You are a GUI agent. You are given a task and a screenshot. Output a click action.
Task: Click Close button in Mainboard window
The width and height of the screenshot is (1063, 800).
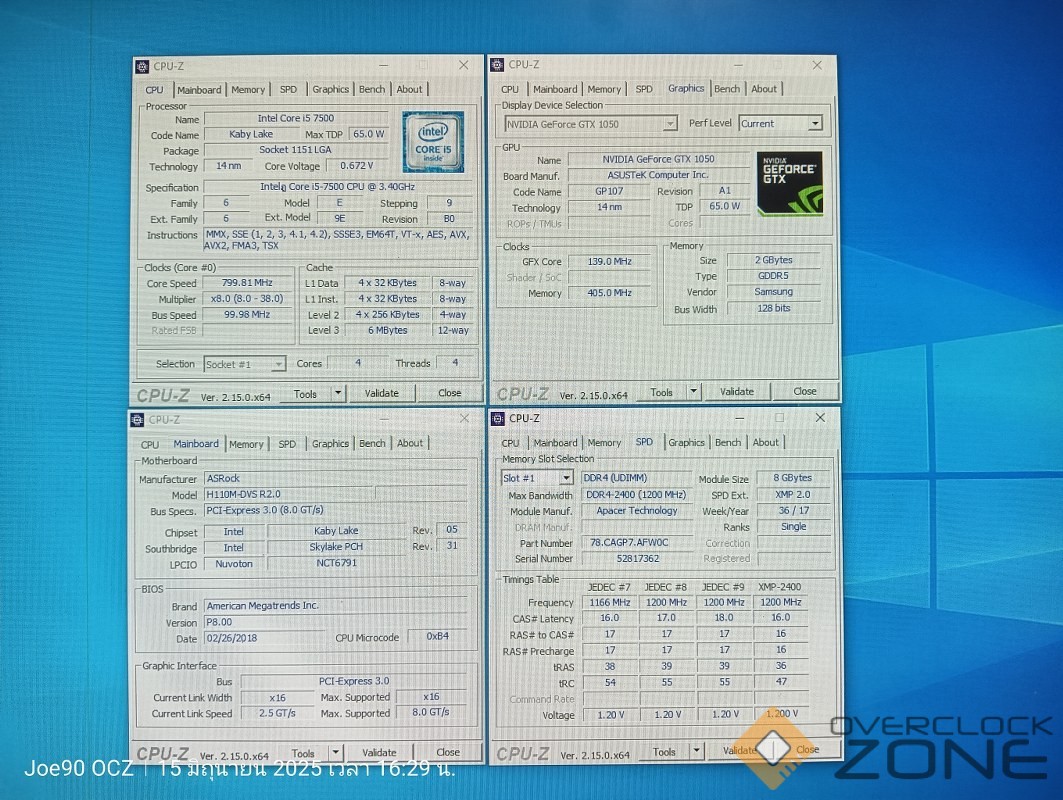click(447, 752)
